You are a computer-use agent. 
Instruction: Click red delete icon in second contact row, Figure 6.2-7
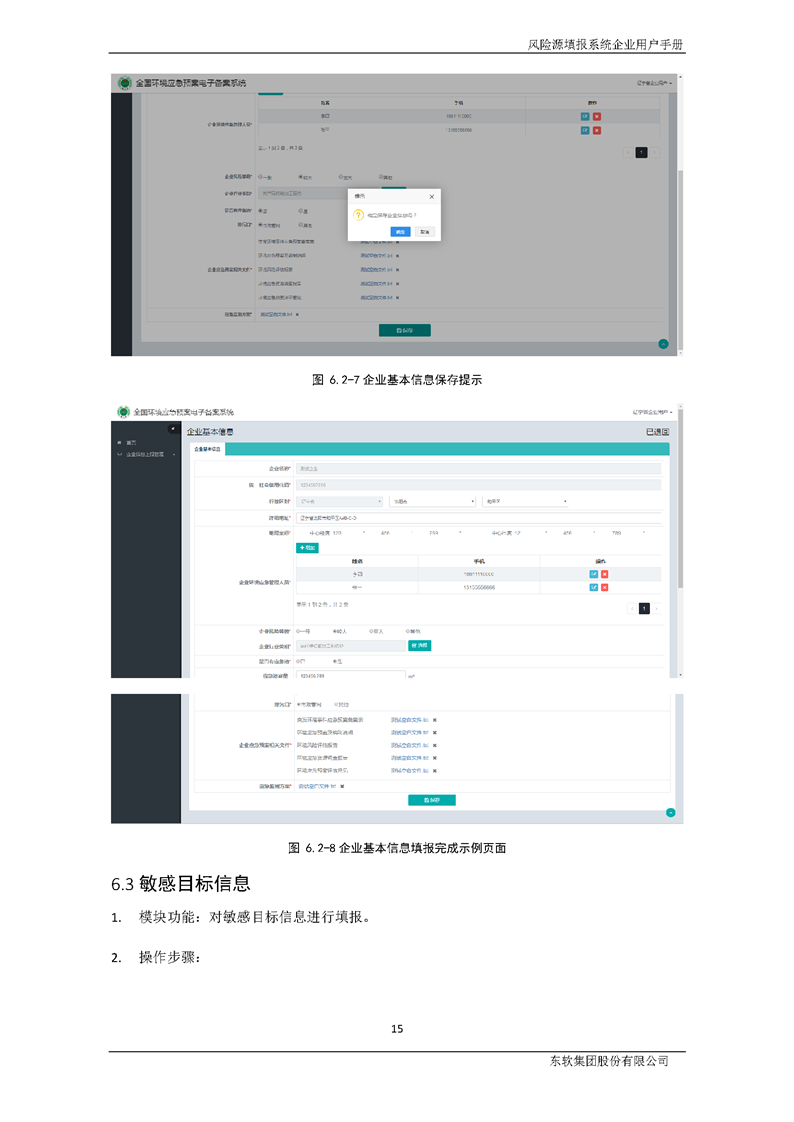pos(597,130)
